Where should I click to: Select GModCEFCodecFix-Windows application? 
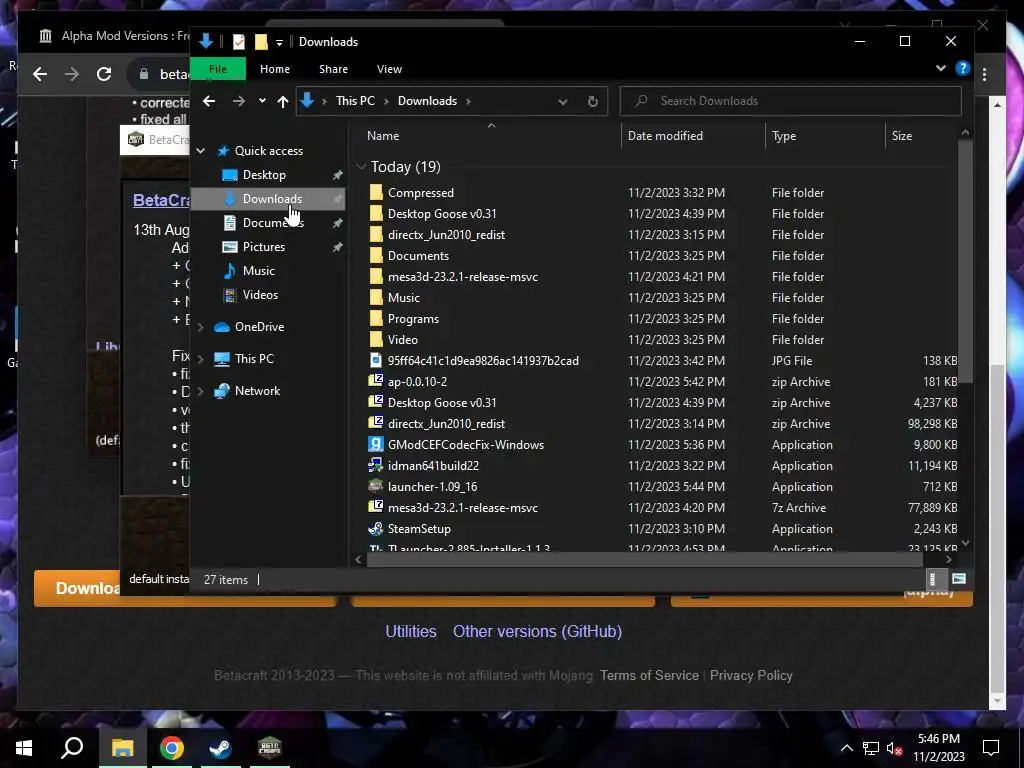point(466,445)
